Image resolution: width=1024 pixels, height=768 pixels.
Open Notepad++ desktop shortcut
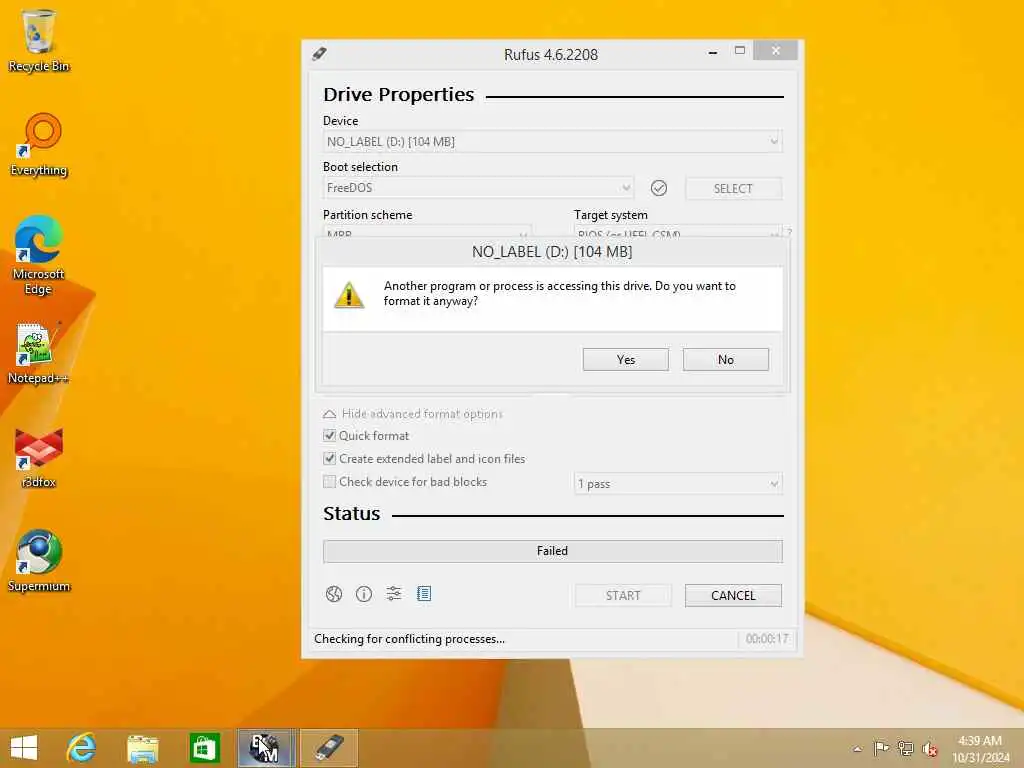tap(39, 353)
